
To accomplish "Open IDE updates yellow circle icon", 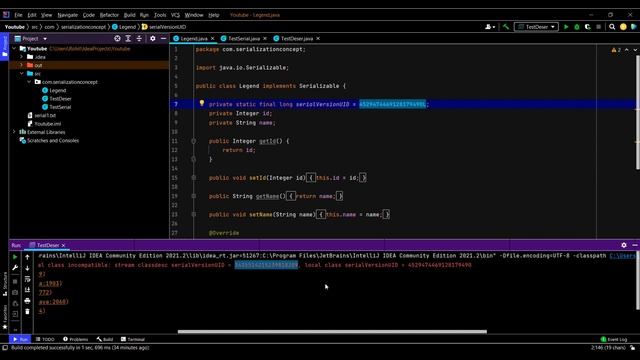I will coord(623,27).
